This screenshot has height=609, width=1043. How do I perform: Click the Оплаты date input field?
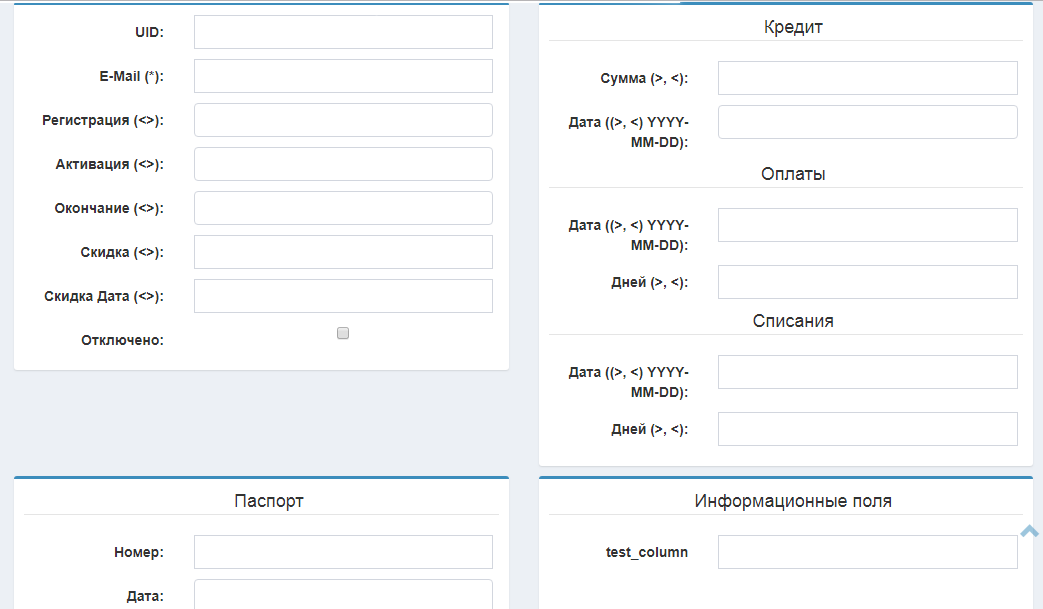coord(867,225)
